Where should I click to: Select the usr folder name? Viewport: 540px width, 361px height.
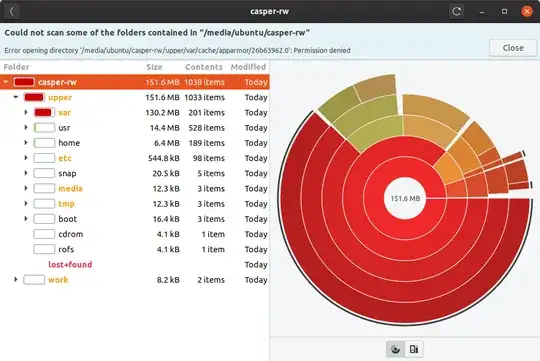64,128
